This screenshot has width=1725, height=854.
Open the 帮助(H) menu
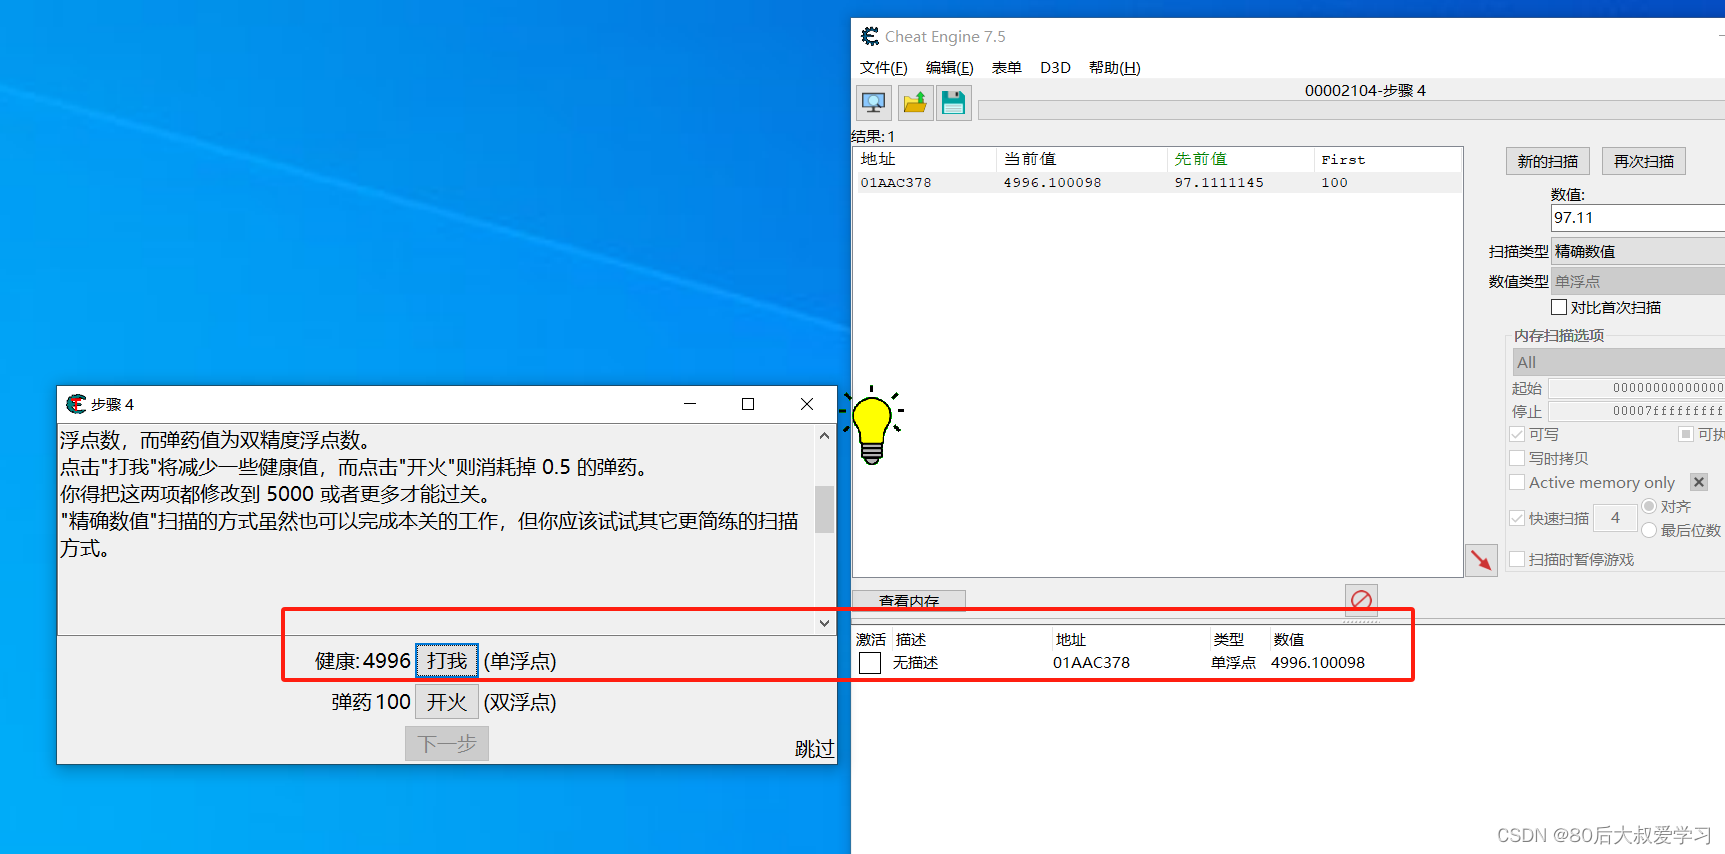coord(1115,67)
